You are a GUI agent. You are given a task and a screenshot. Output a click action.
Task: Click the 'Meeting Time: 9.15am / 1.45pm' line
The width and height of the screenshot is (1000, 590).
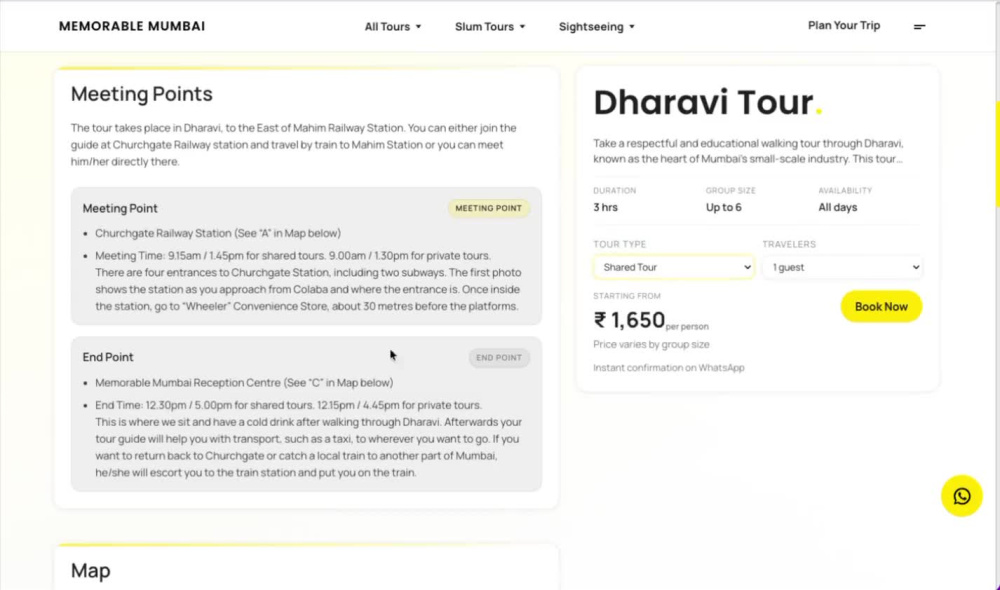[293, 256]
